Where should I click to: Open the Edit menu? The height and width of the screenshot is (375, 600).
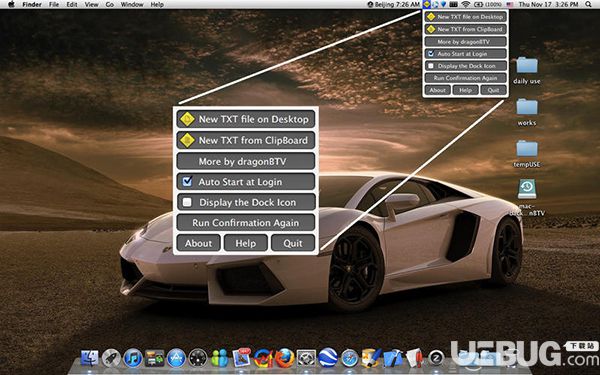pos(72,5)
